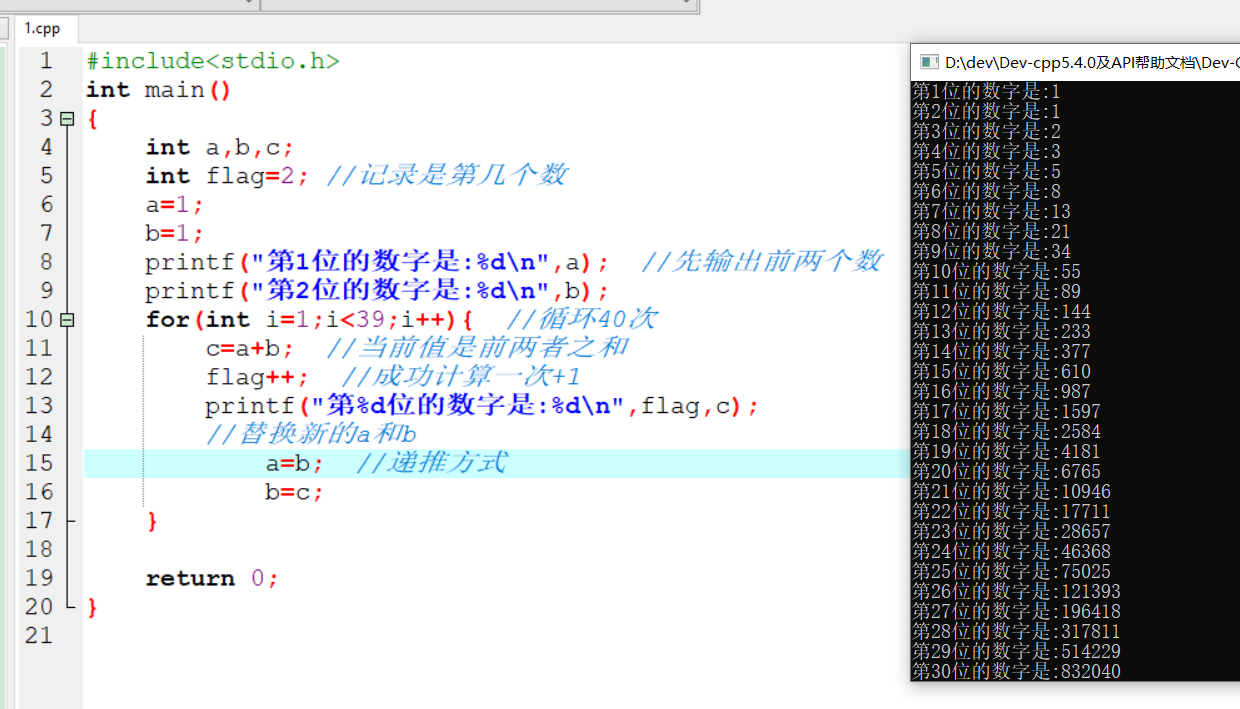This screenshot has height=709, width=1240.
Task: Switch to the 1.cpp editor tab
Action: tap(42, 29)
